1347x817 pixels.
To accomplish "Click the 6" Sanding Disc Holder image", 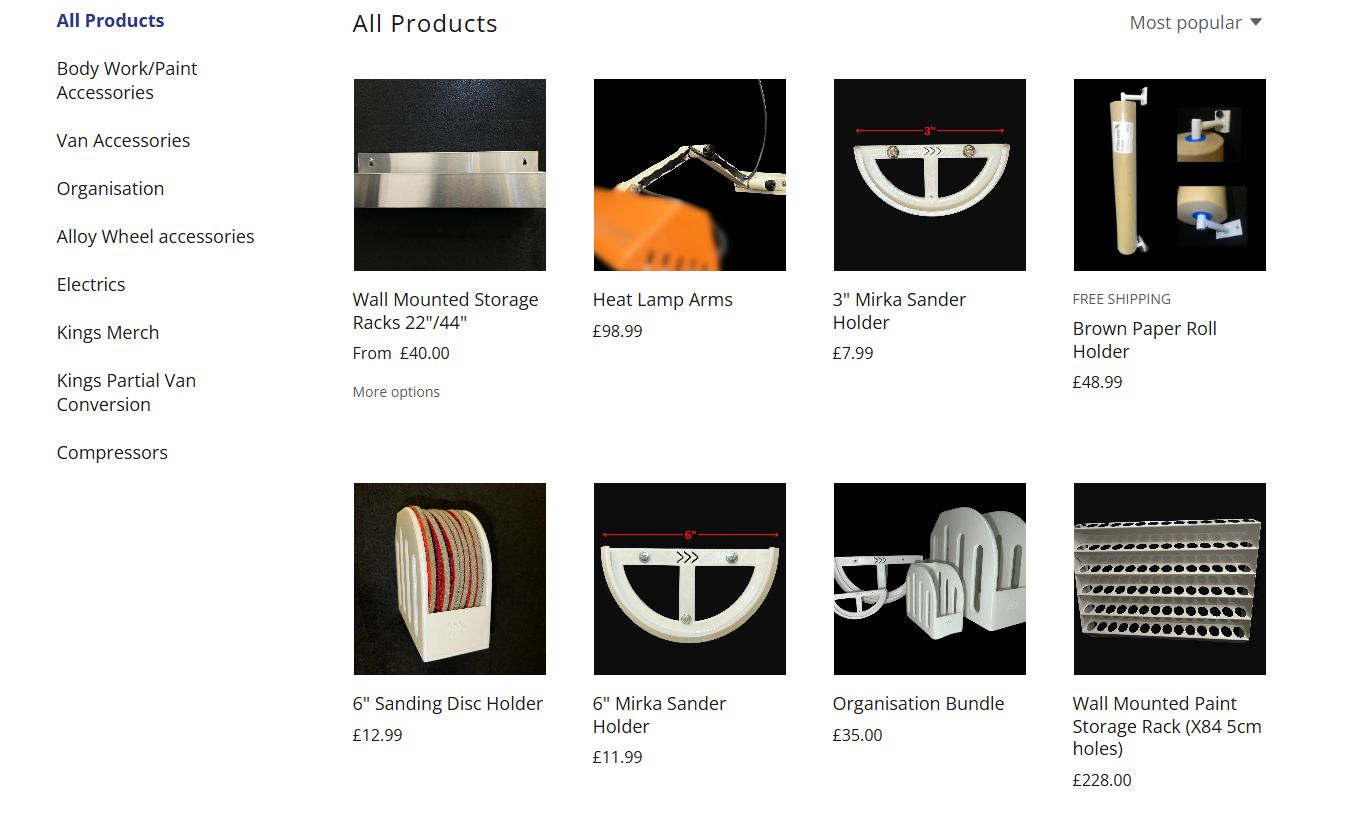I will 450,579.
